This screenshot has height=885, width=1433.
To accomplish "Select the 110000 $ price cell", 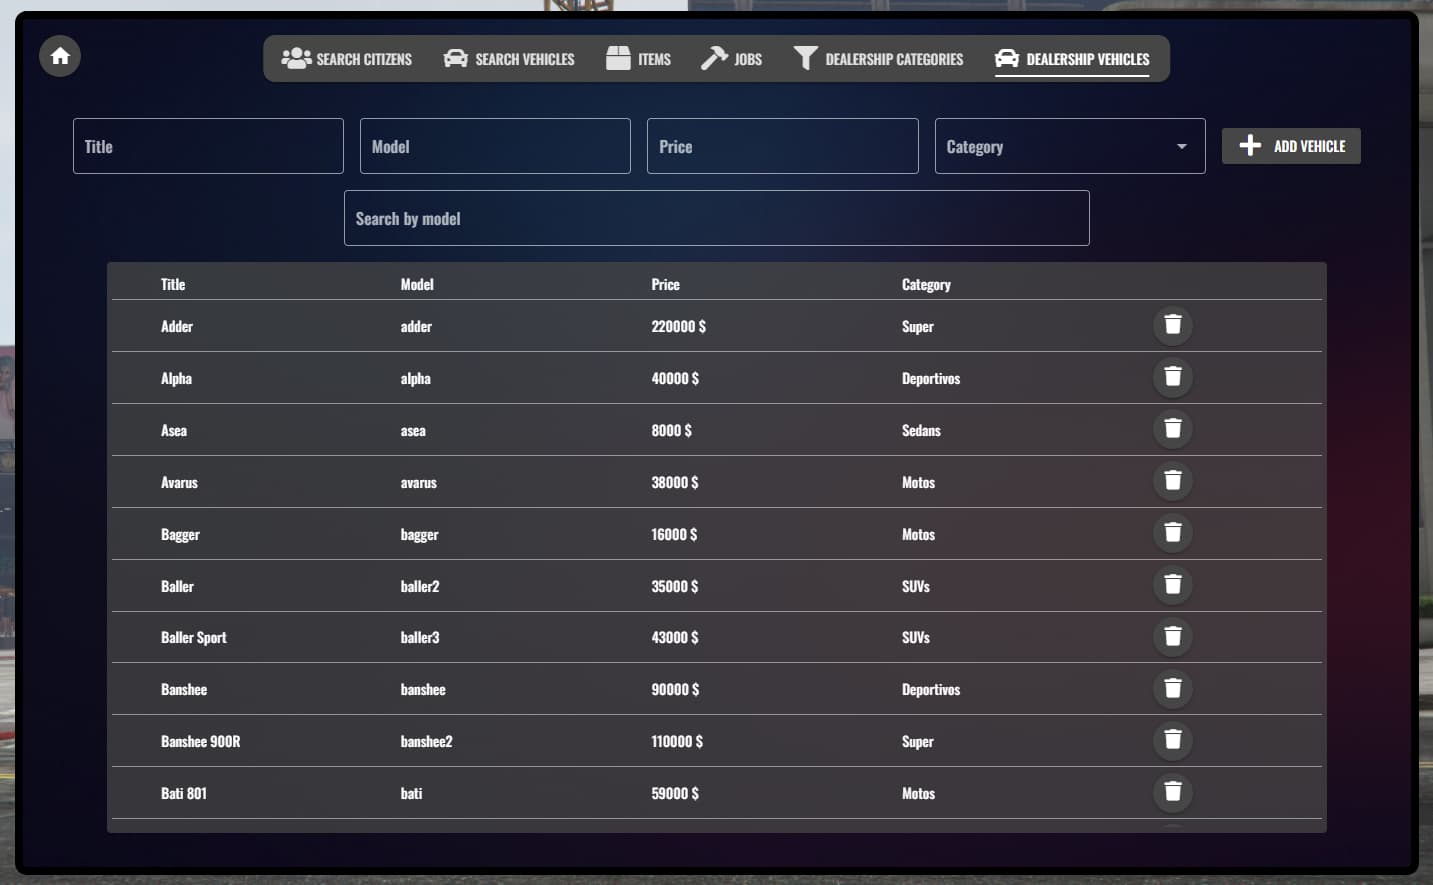I will (677, 741).
